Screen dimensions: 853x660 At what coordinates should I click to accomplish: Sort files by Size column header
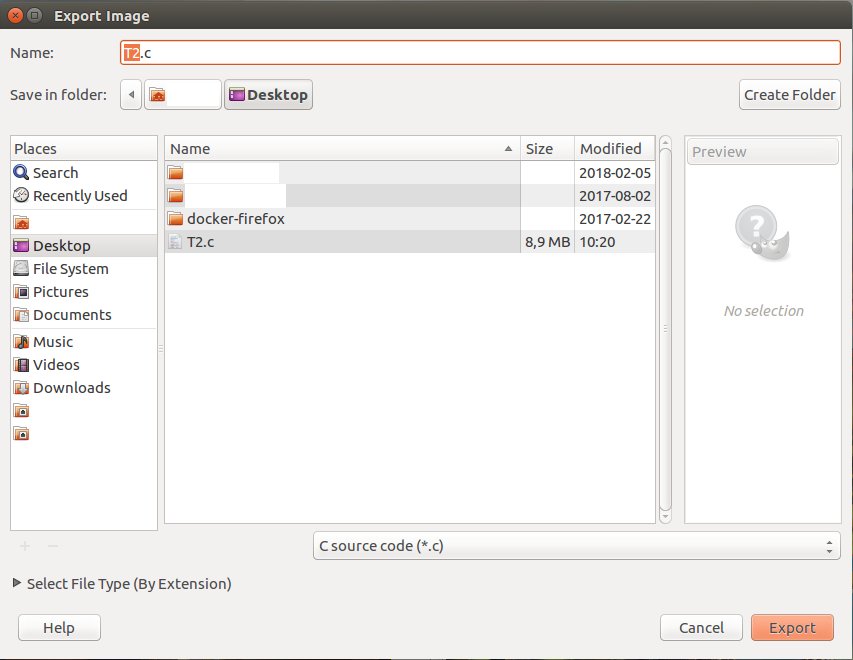pos(539,149)
